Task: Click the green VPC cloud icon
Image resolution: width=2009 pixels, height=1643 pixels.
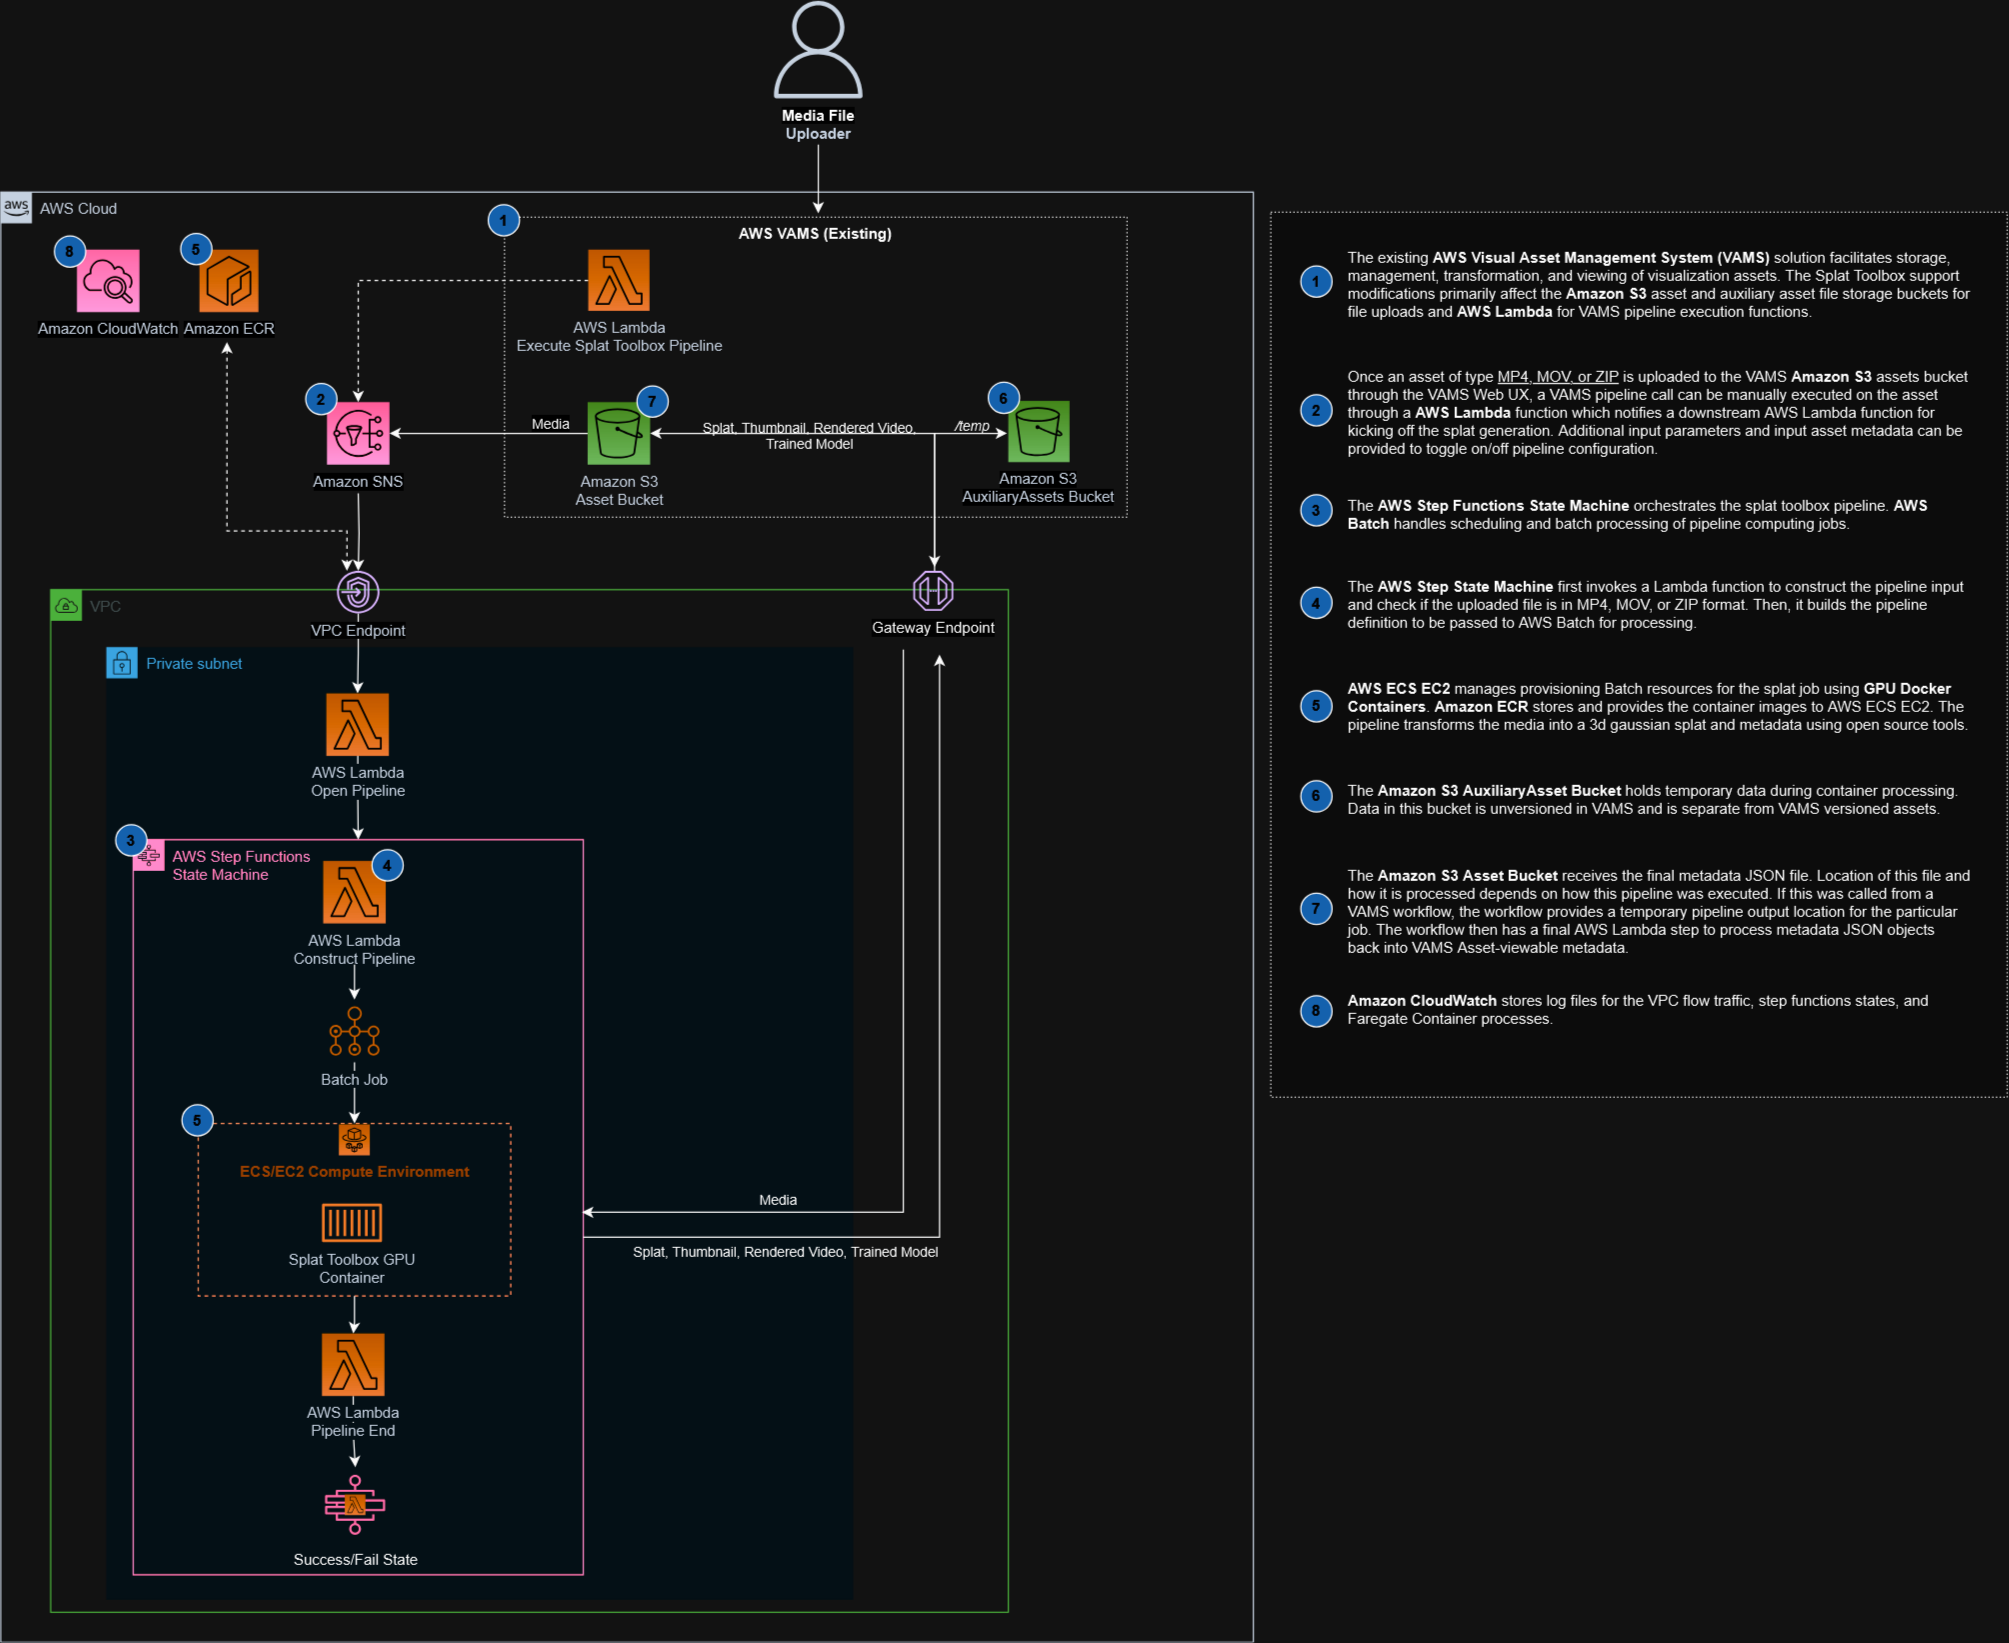Action: pos(66,606)
